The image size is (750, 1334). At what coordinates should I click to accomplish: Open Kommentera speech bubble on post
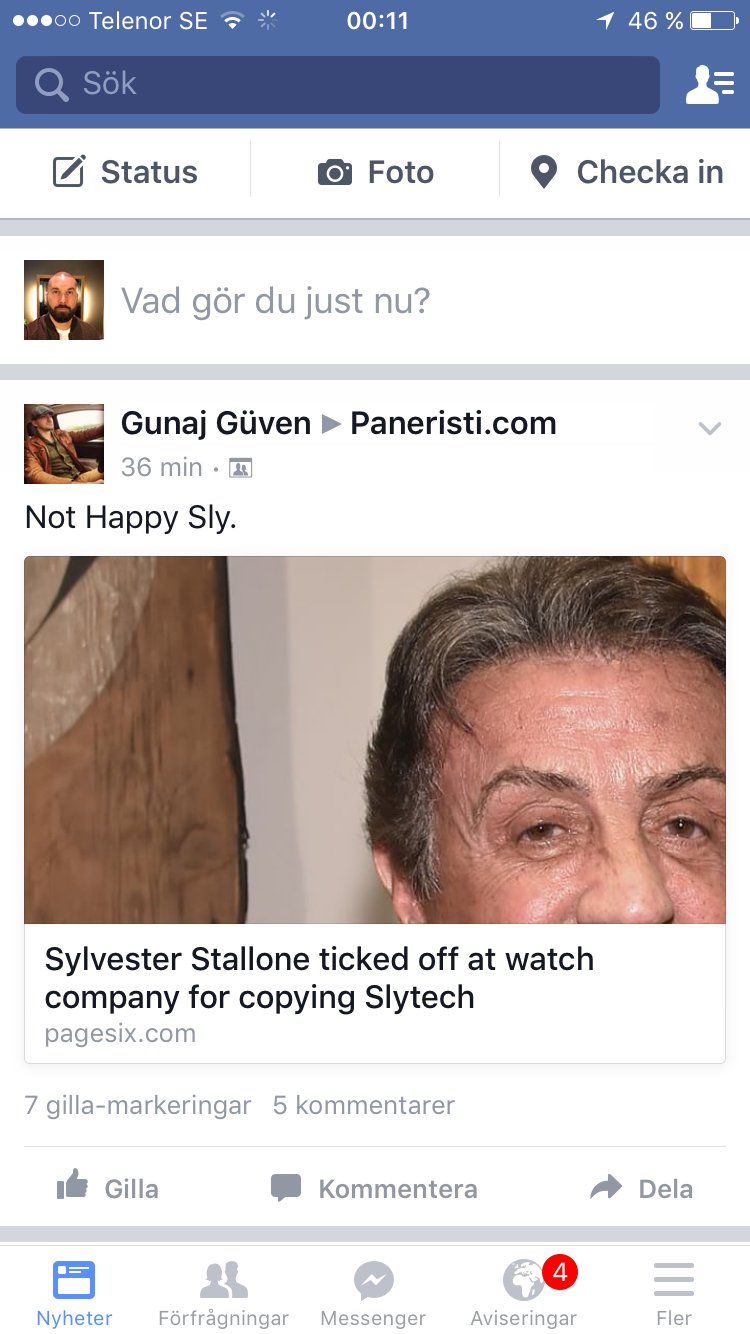pyautogui.click(x=286, y=1188)
